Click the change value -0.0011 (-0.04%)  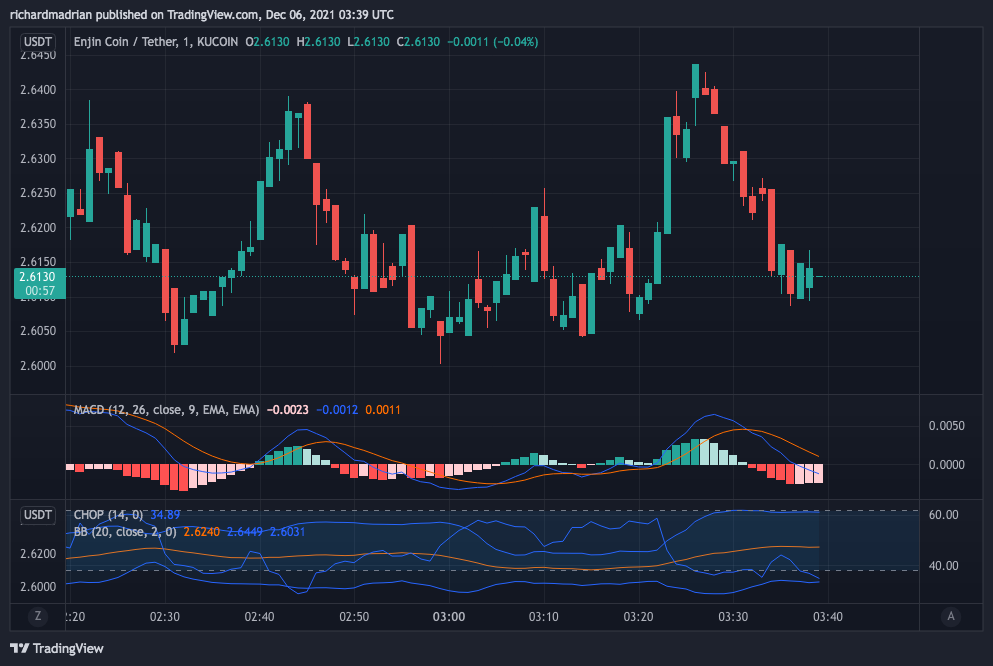pos(493,42)
